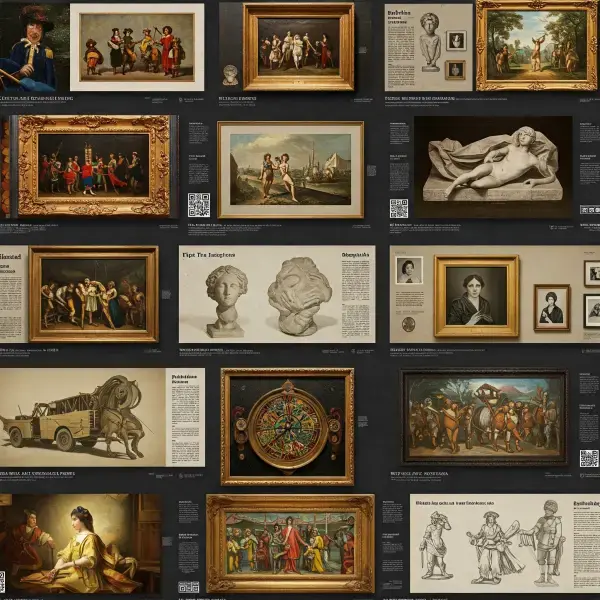Click the text column beside the truck illustration

click(x=185, y=419)
